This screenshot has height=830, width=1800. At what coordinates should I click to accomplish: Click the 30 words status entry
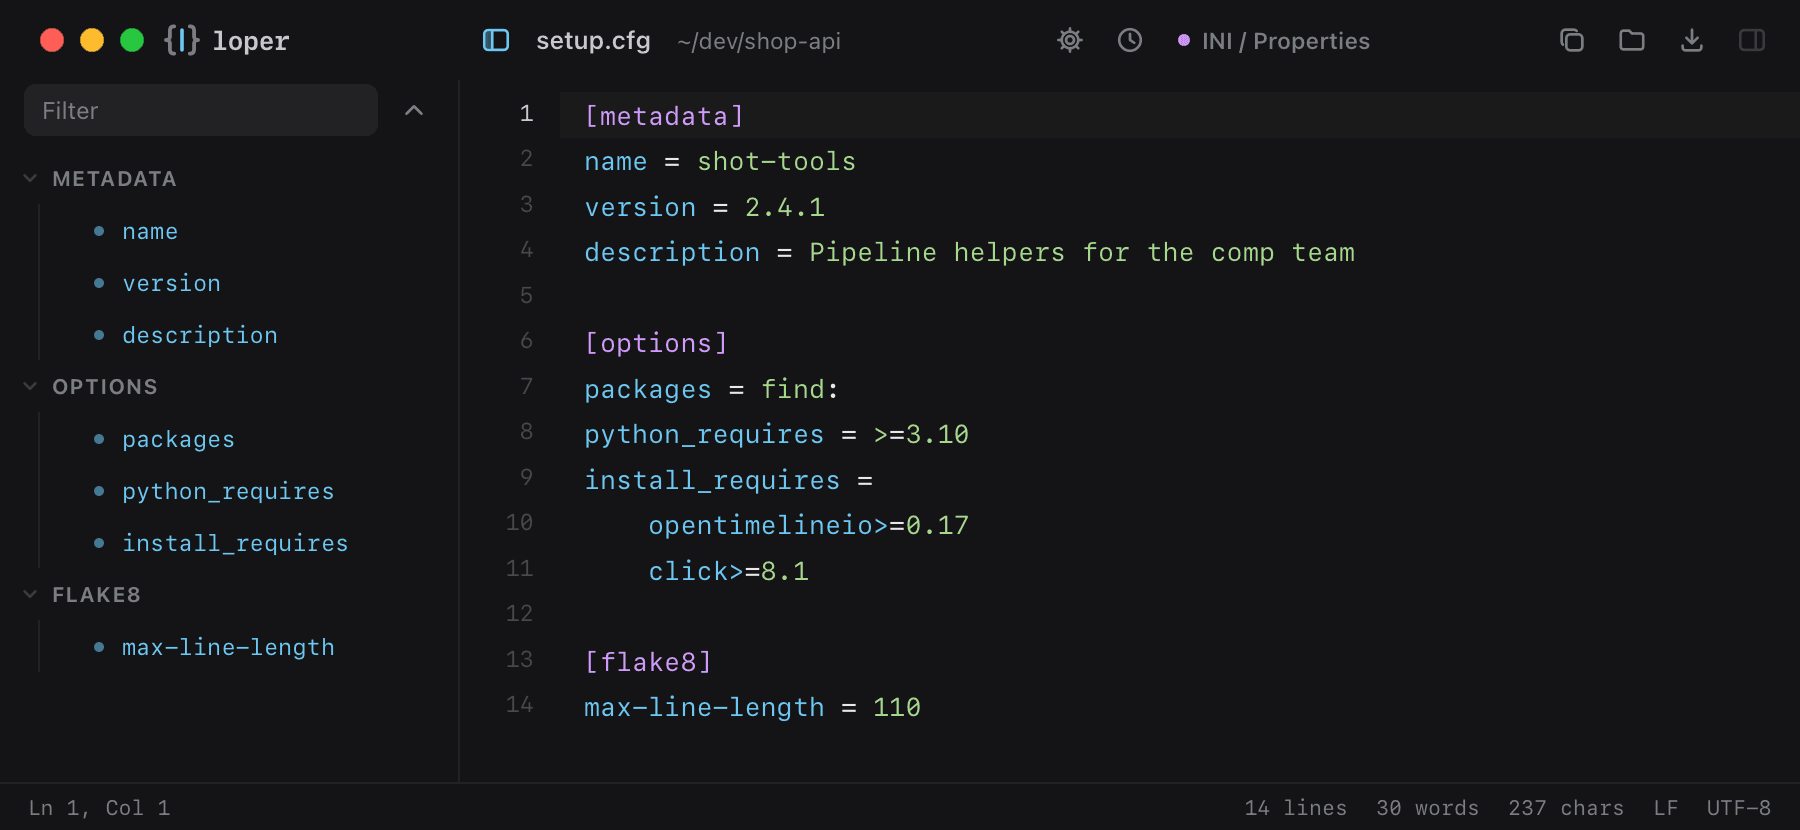coord(1427,808)
